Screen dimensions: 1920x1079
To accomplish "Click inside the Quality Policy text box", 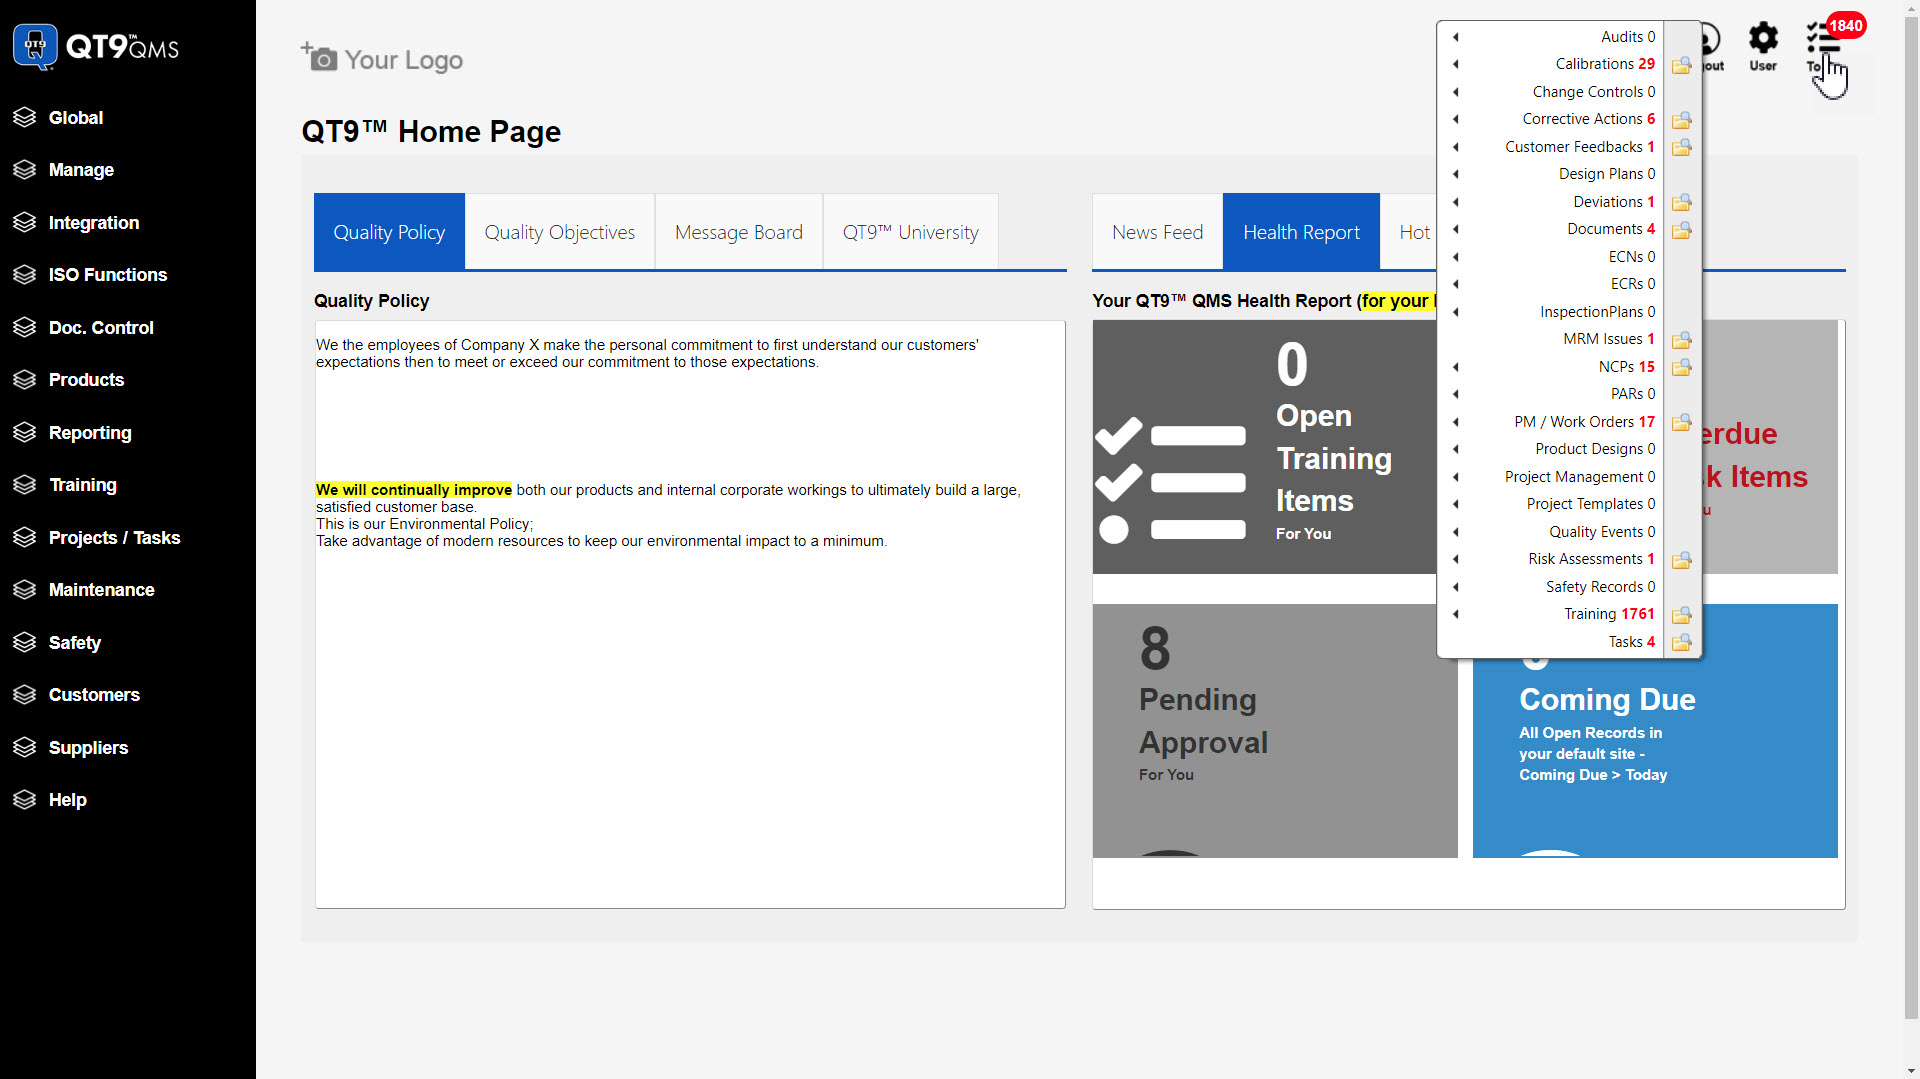I will coord(690,614).
